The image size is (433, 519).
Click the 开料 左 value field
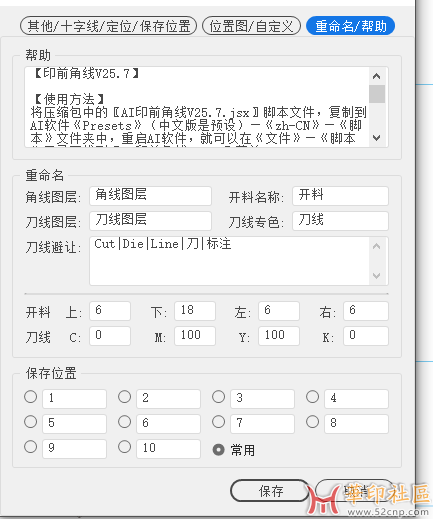coord(279,311)
